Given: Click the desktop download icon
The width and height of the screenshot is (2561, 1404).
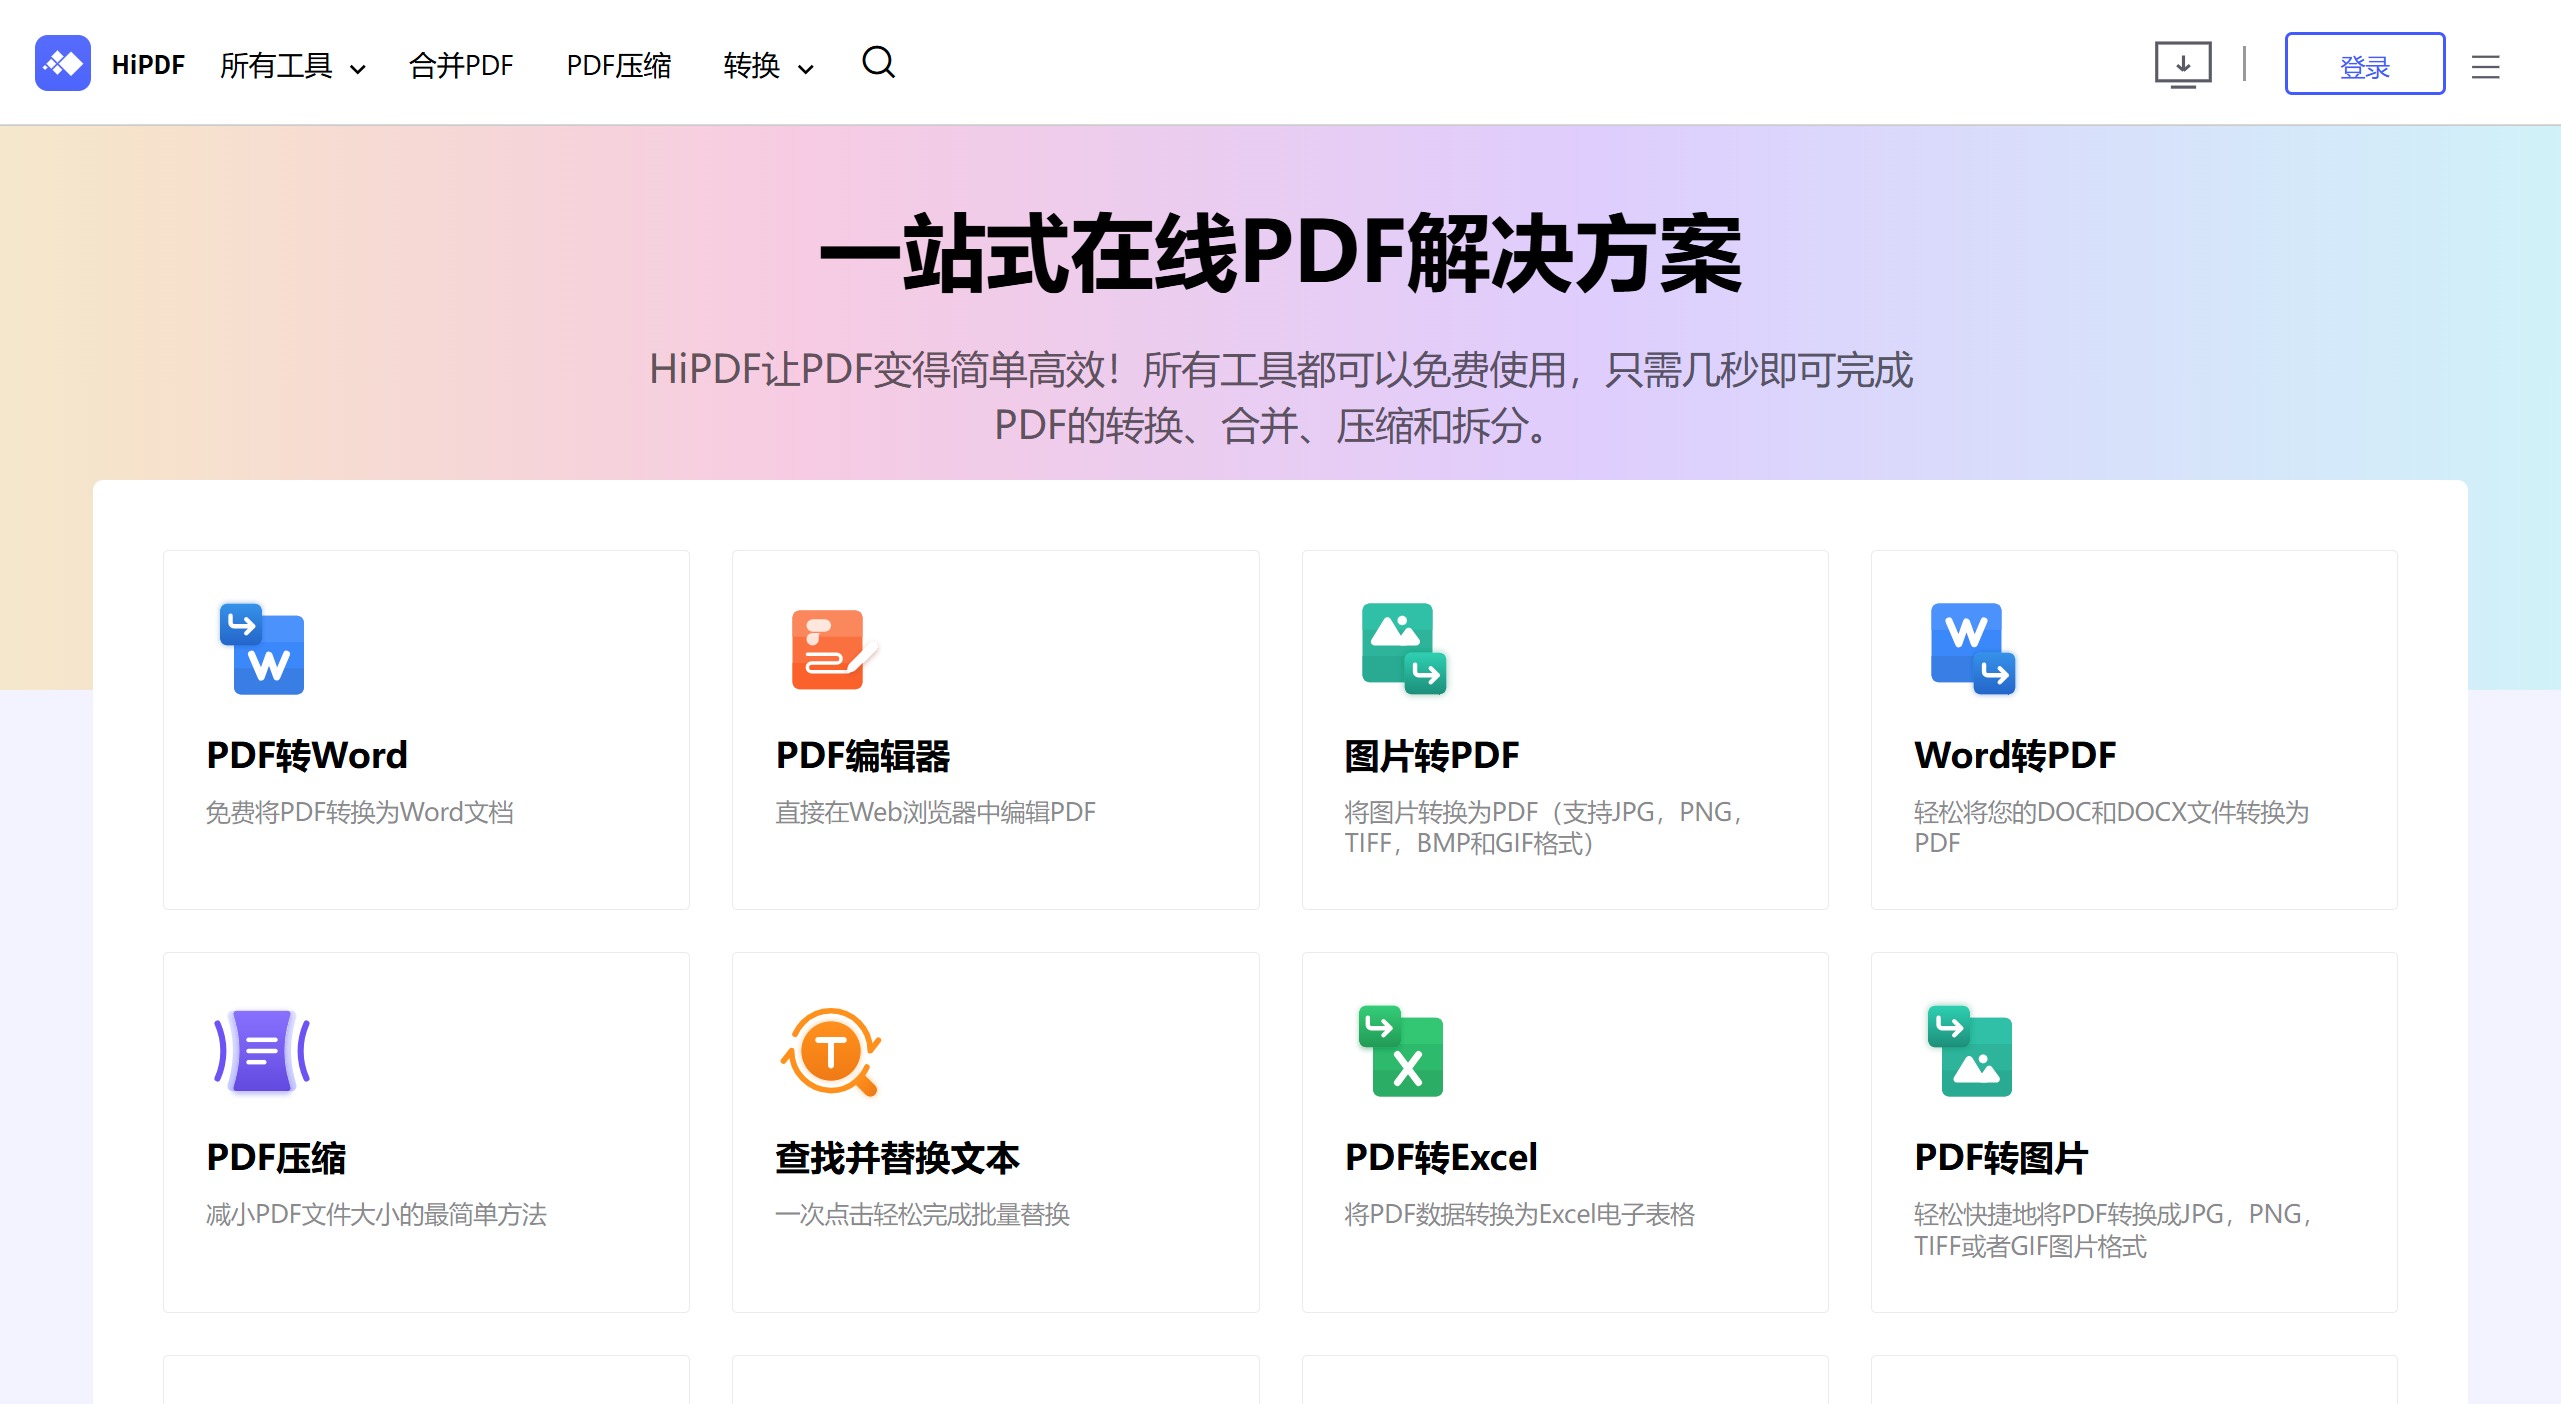Looking at the screenshot, I should pos(2182,65).
